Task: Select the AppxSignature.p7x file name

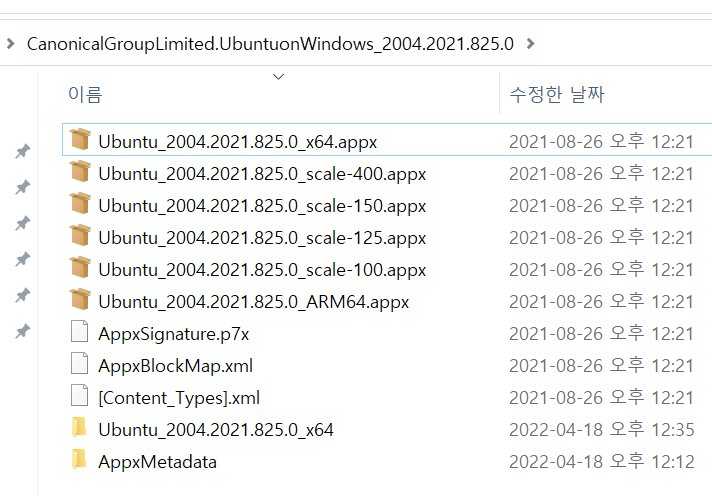Action: (173, 334)
